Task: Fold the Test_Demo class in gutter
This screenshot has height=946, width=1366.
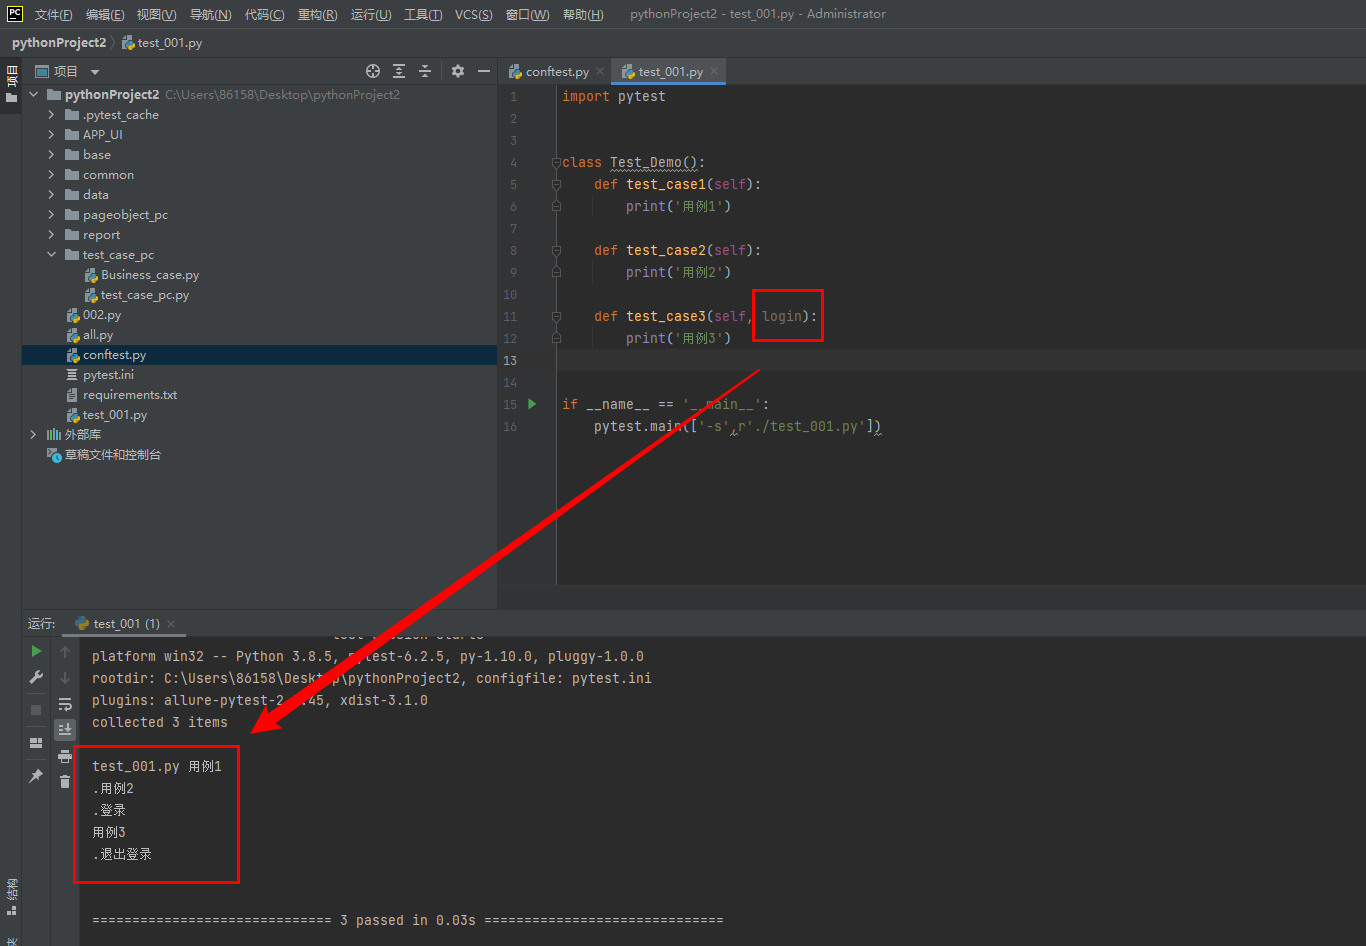Action: click(x=555, y=162)
